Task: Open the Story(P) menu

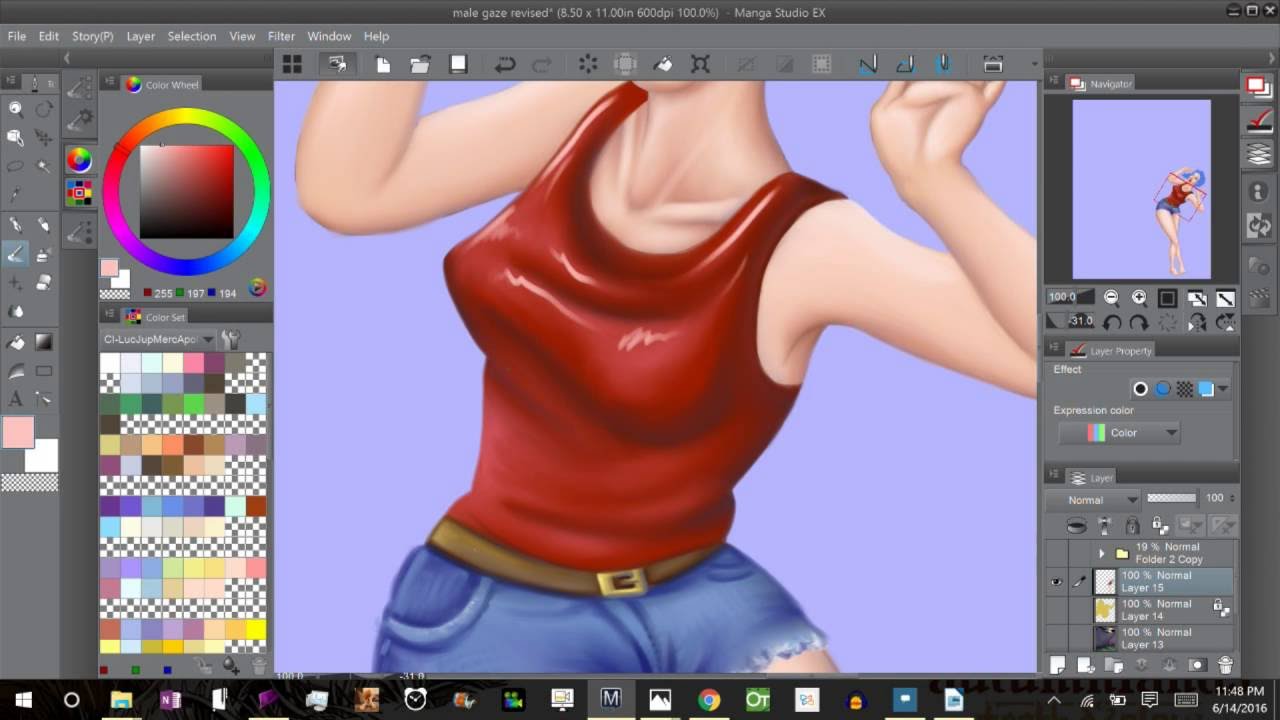Action: (x=92, y=36)
